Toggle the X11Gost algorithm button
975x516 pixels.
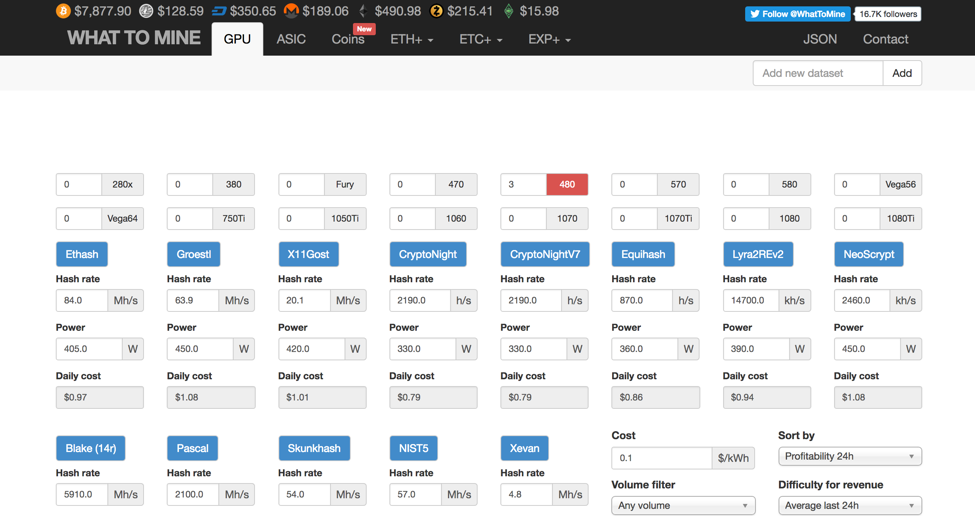pyautogui.click(x=308, y=254)
